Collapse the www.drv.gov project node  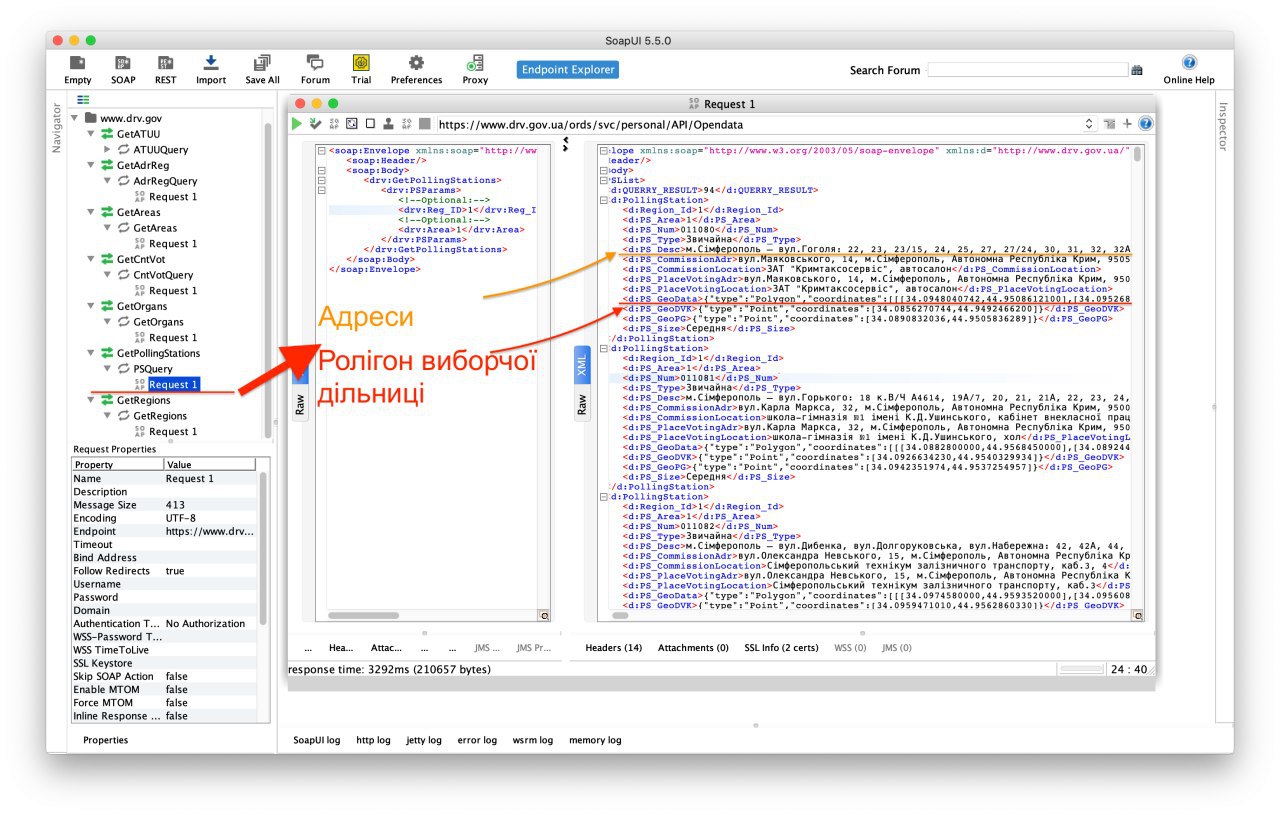tap(74, 118)
